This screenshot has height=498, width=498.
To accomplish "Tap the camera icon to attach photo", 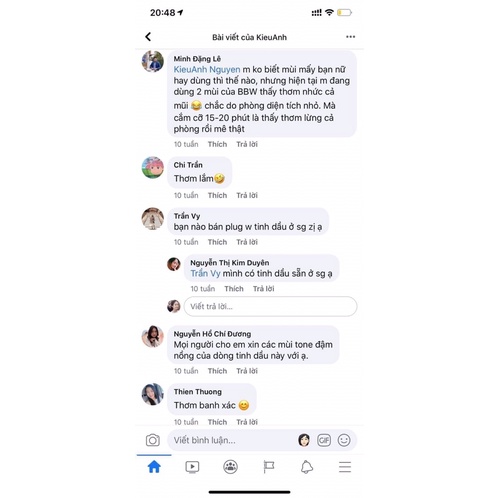I will pyautogui.click(x=153, y=440).
